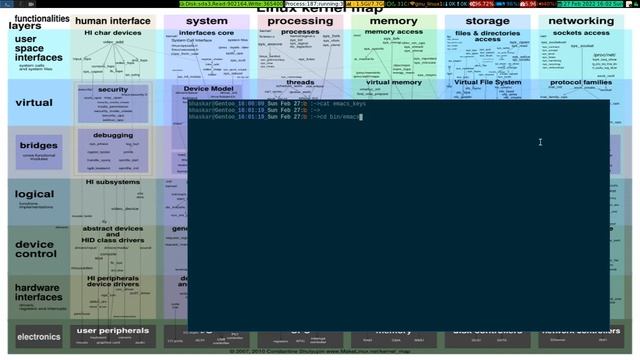Viewport: 640px width, 360px height.
Task: Click the terminal line with 'cat emacs_keys'
Action: (277, 104)
